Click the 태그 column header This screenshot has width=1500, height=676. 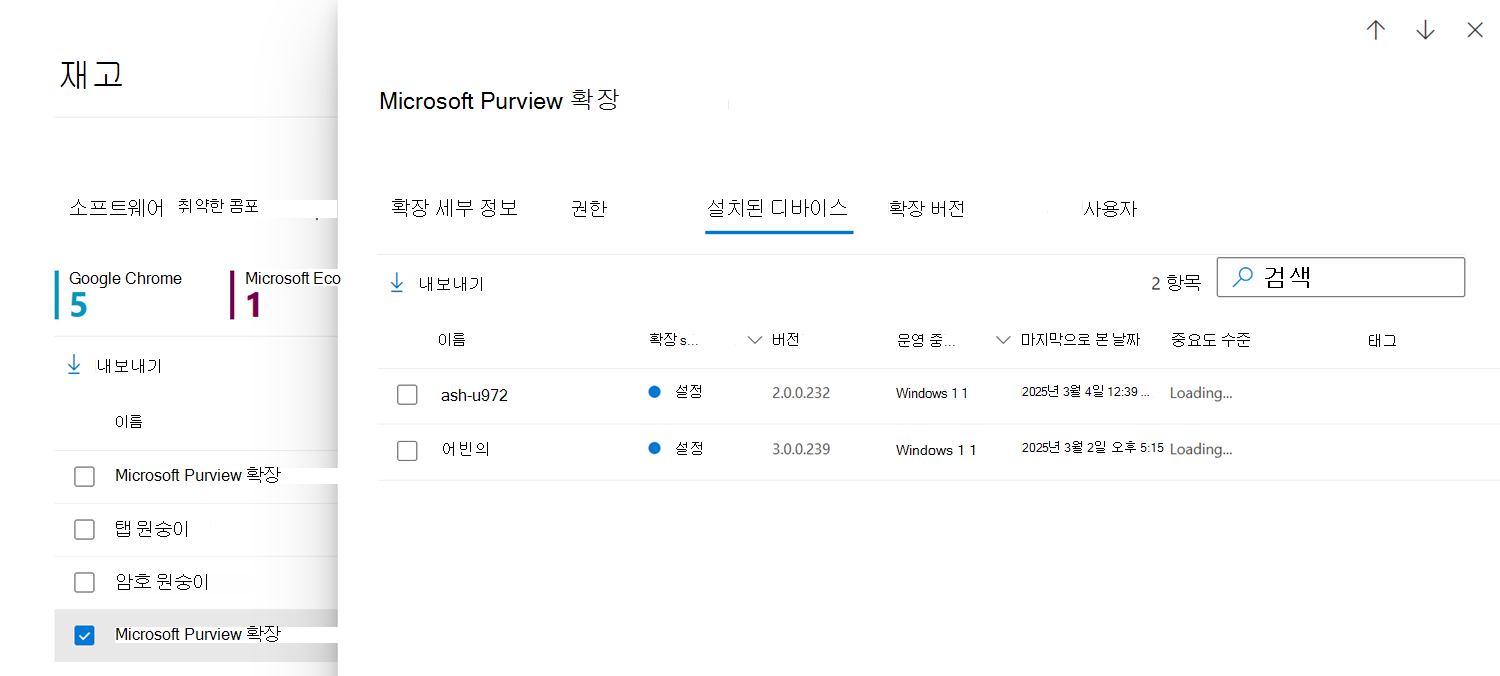tap(1382, 340)
